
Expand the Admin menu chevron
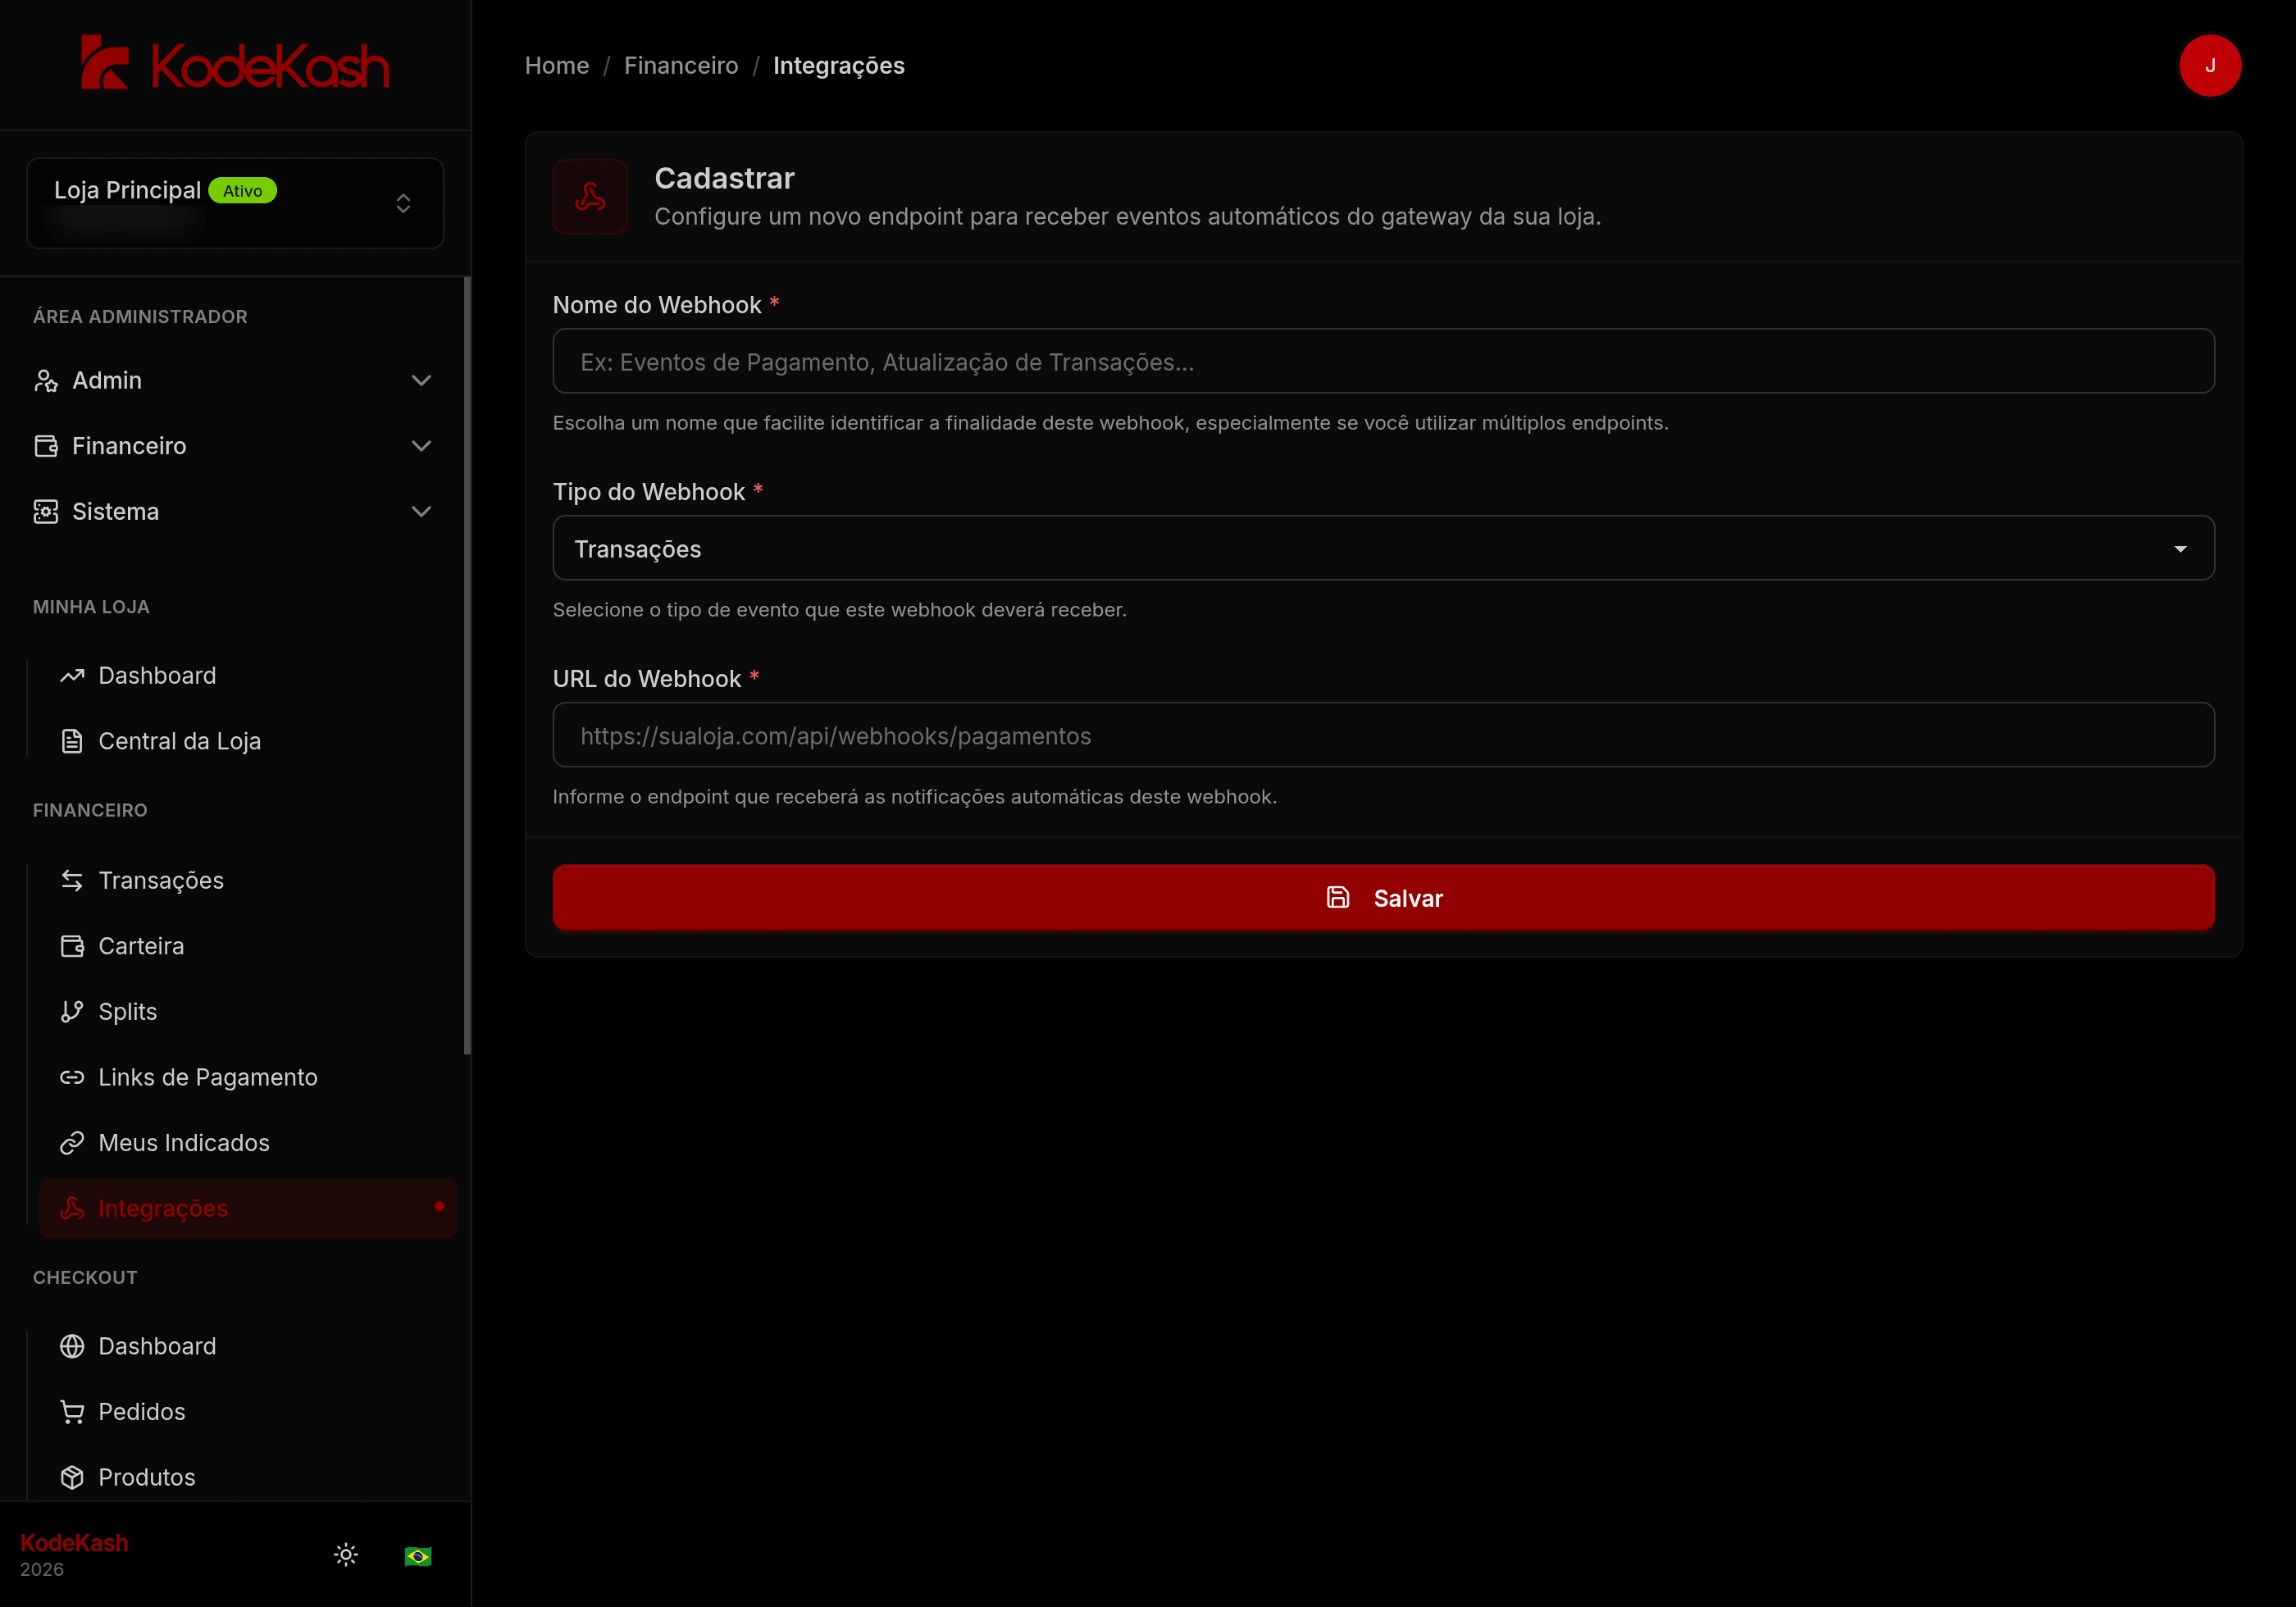(x=421, y=380)
